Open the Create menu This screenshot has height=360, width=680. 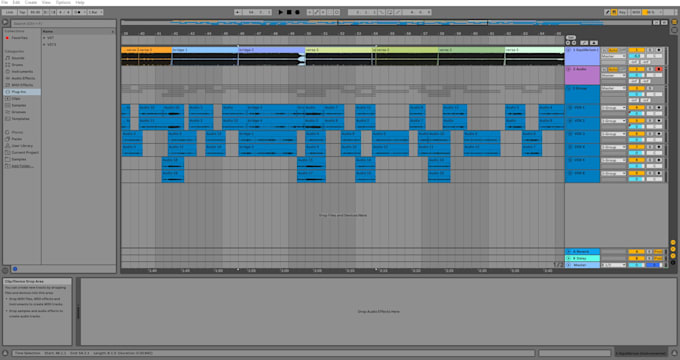pos(30,3)
